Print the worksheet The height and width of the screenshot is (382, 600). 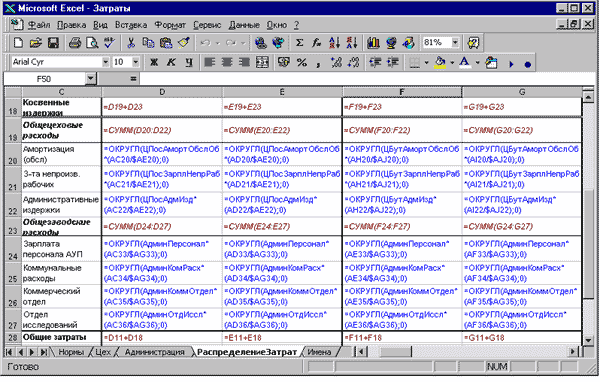coord(75,42)
